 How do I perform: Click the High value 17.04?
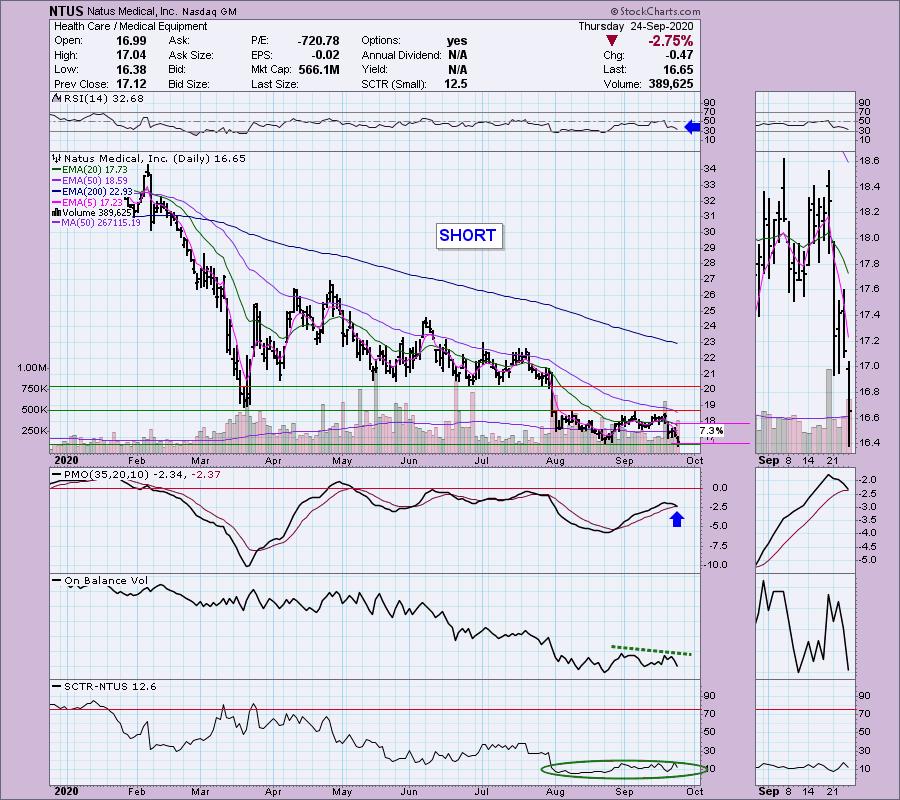[131, 55]
